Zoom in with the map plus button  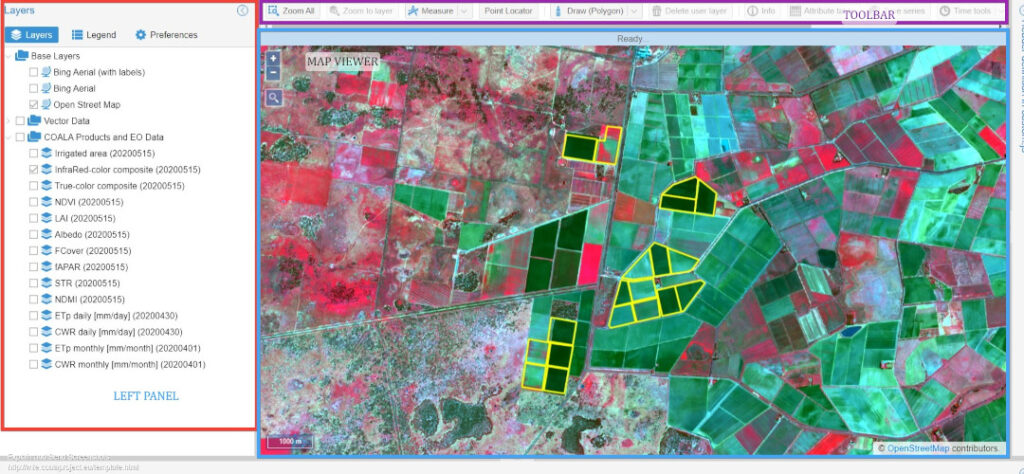click(273, 59)
